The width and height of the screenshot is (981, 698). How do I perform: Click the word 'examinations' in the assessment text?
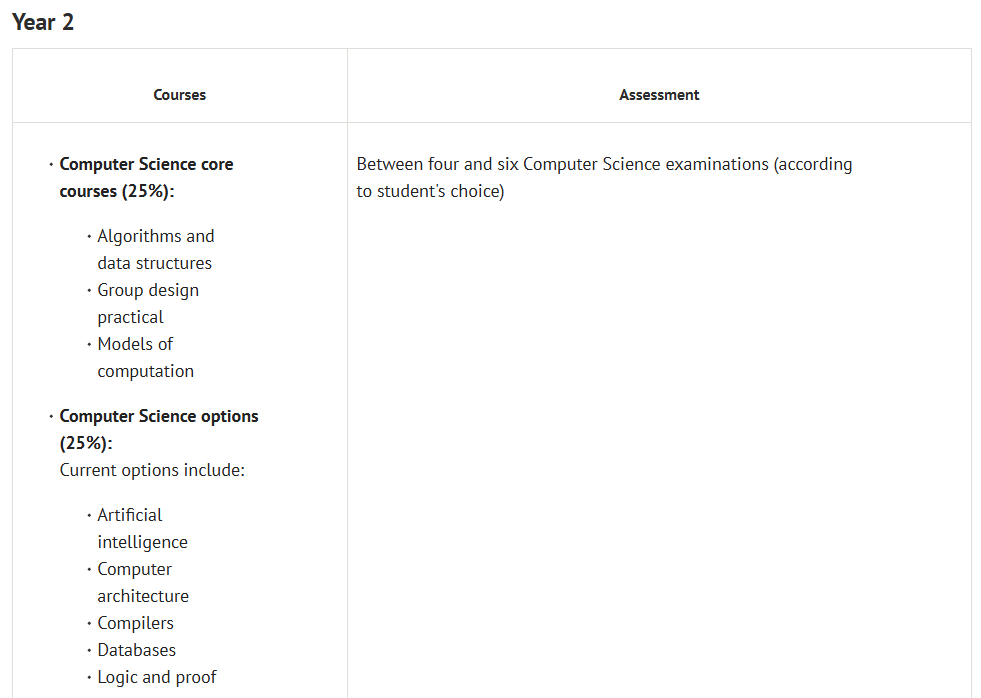[718, 164]
